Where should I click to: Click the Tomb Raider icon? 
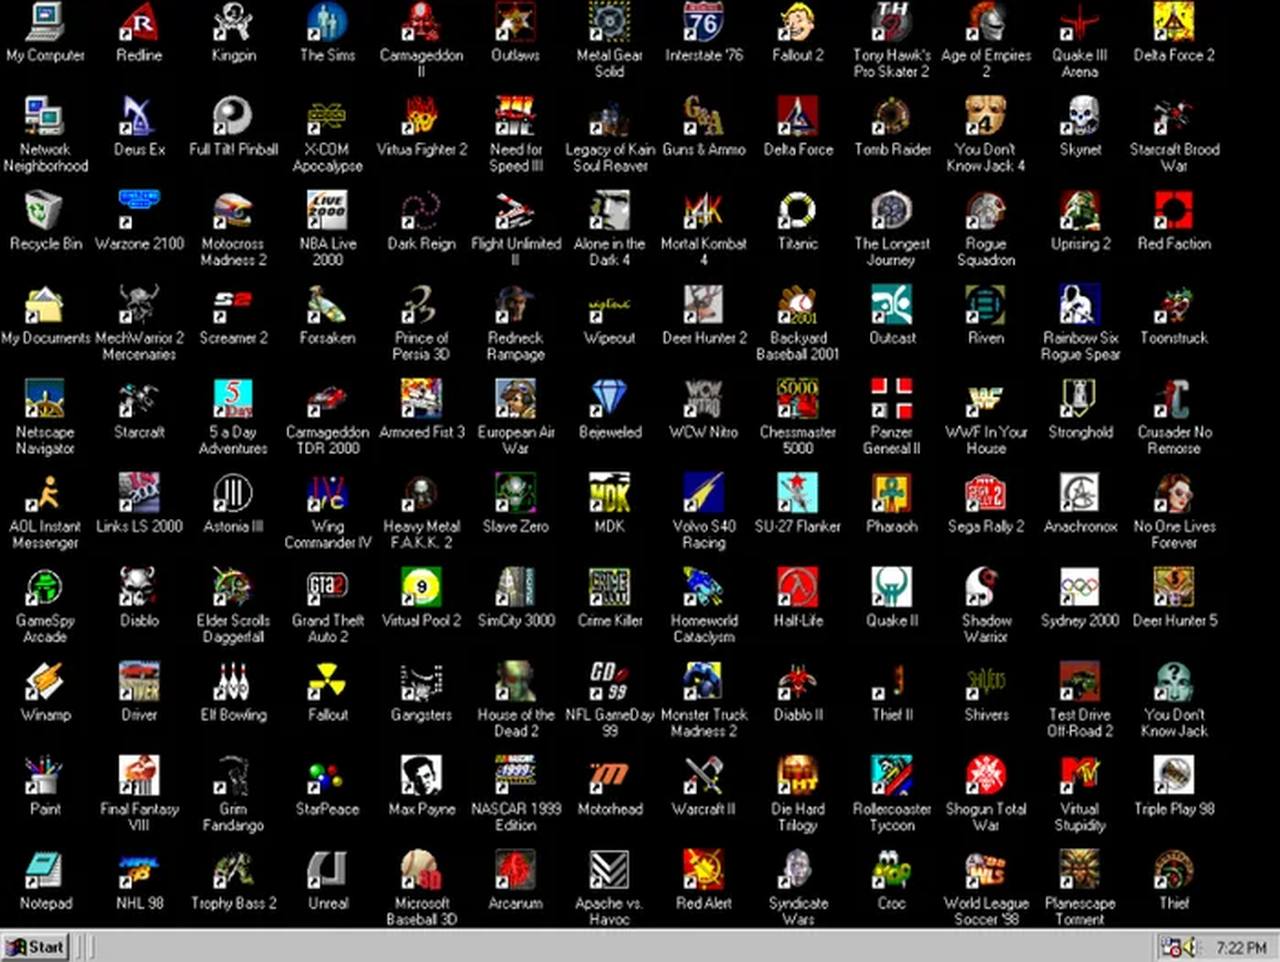[x=891, y=116]
